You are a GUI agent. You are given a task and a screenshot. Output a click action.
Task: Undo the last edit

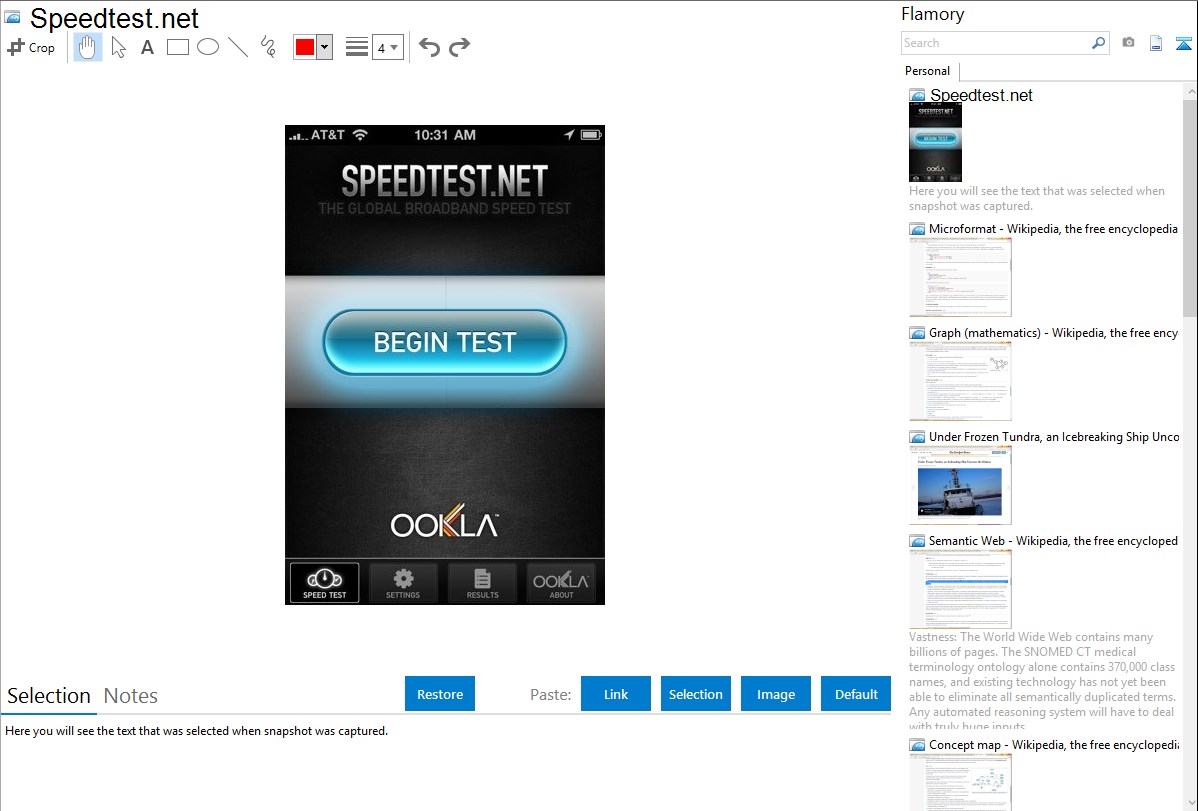coord(429,47)
